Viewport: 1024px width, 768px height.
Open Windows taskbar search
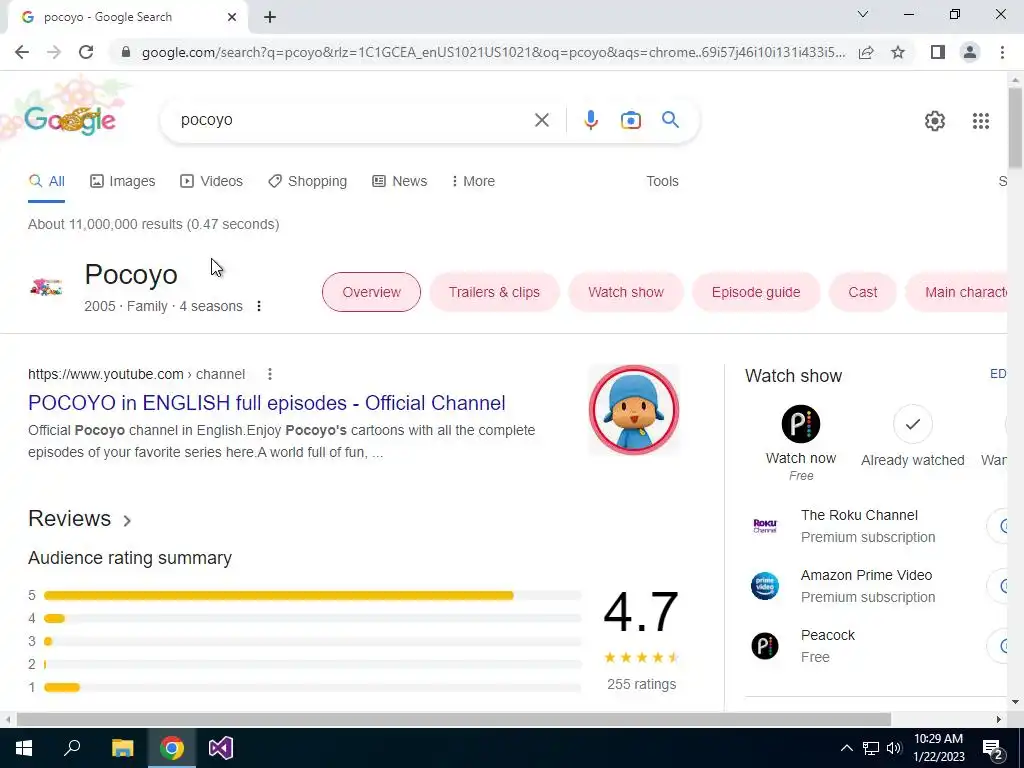tap(72, 748)
